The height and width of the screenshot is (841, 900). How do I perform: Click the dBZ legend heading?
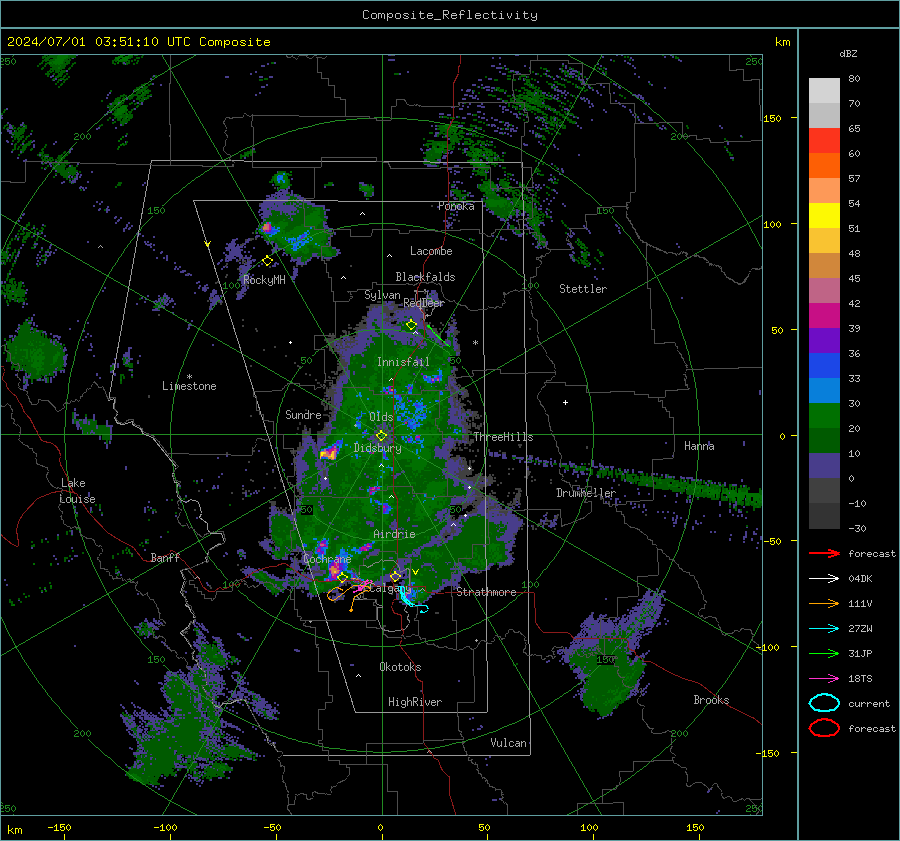point(848,53)
